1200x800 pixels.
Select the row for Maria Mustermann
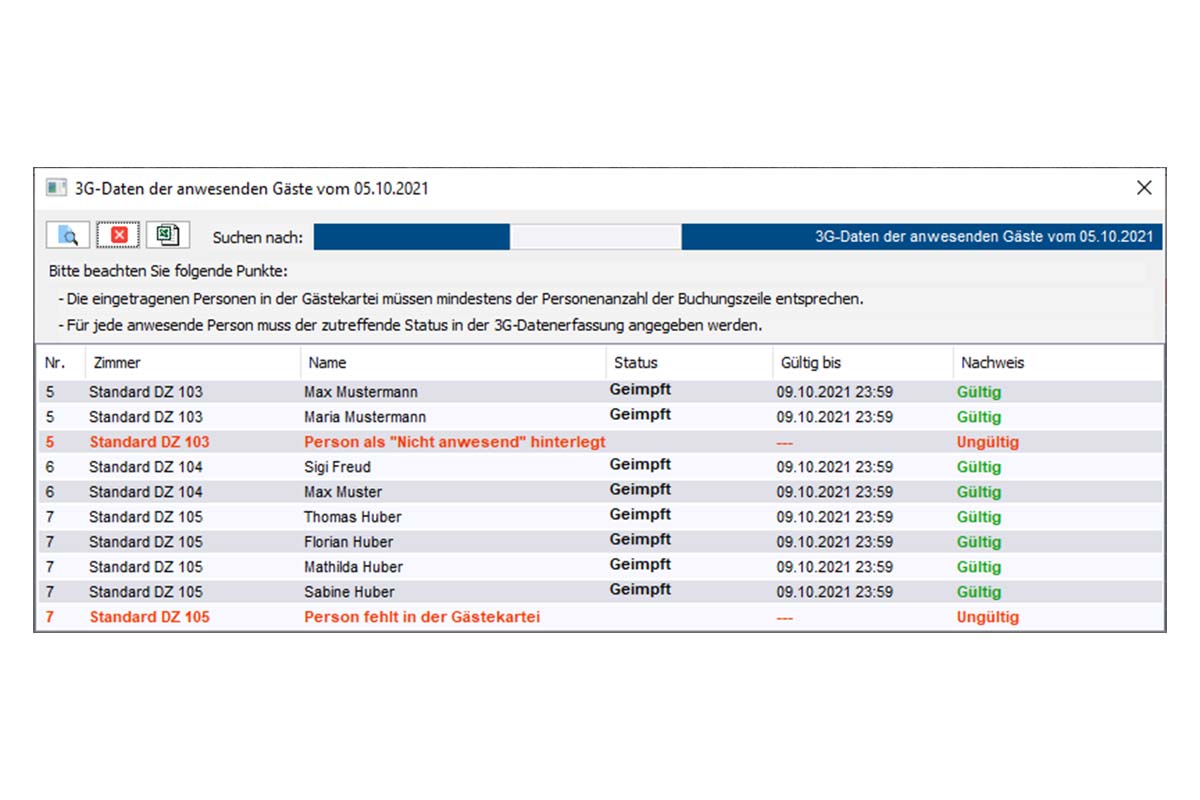[x=364, y=417]
